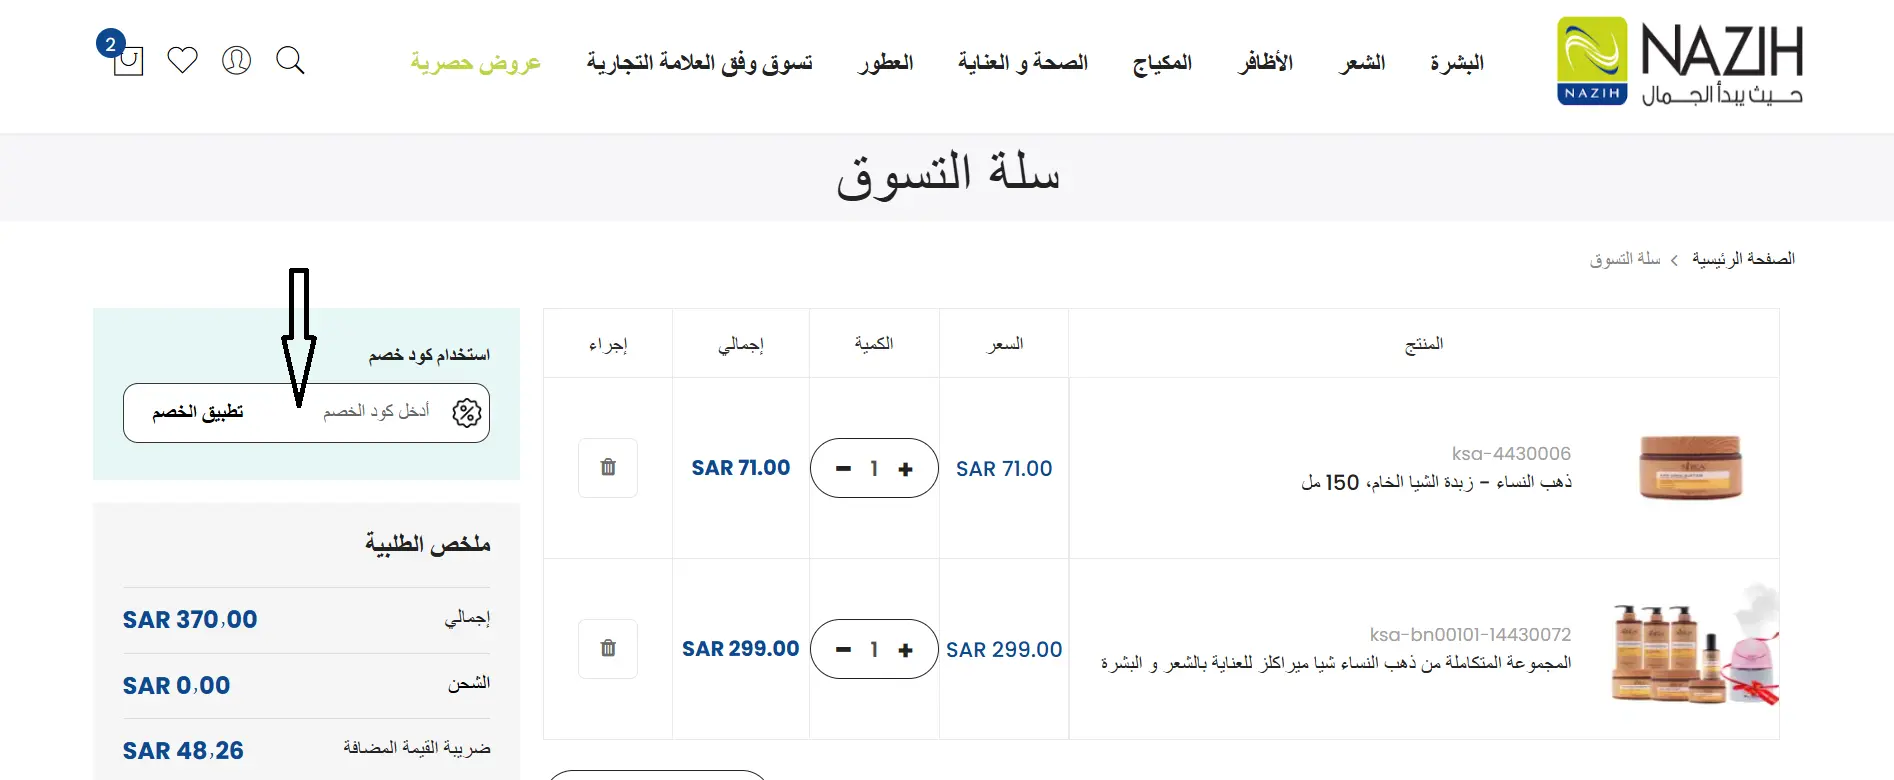This screenshot has height=780, width=1894.
Task: Open the user account icon
Action: [236, 60]
